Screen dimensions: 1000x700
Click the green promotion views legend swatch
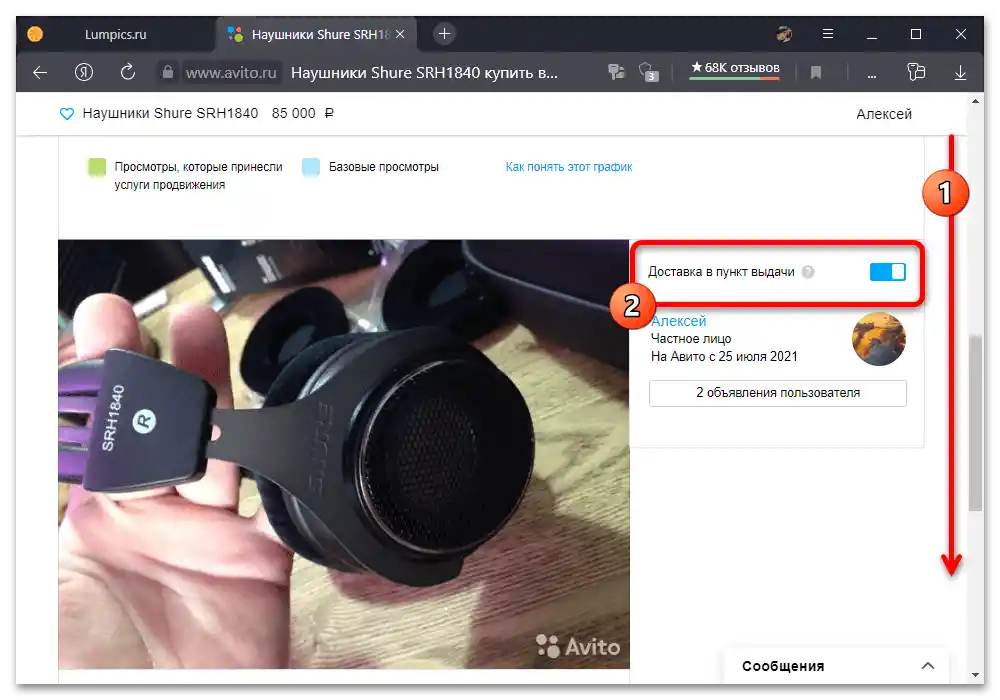coord(96,167)
